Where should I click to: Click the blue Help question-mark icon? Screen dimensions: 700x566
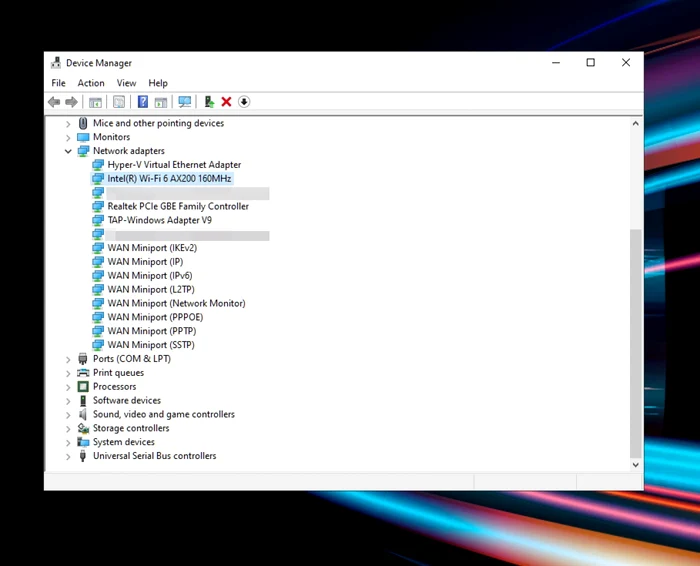[143, 102]
